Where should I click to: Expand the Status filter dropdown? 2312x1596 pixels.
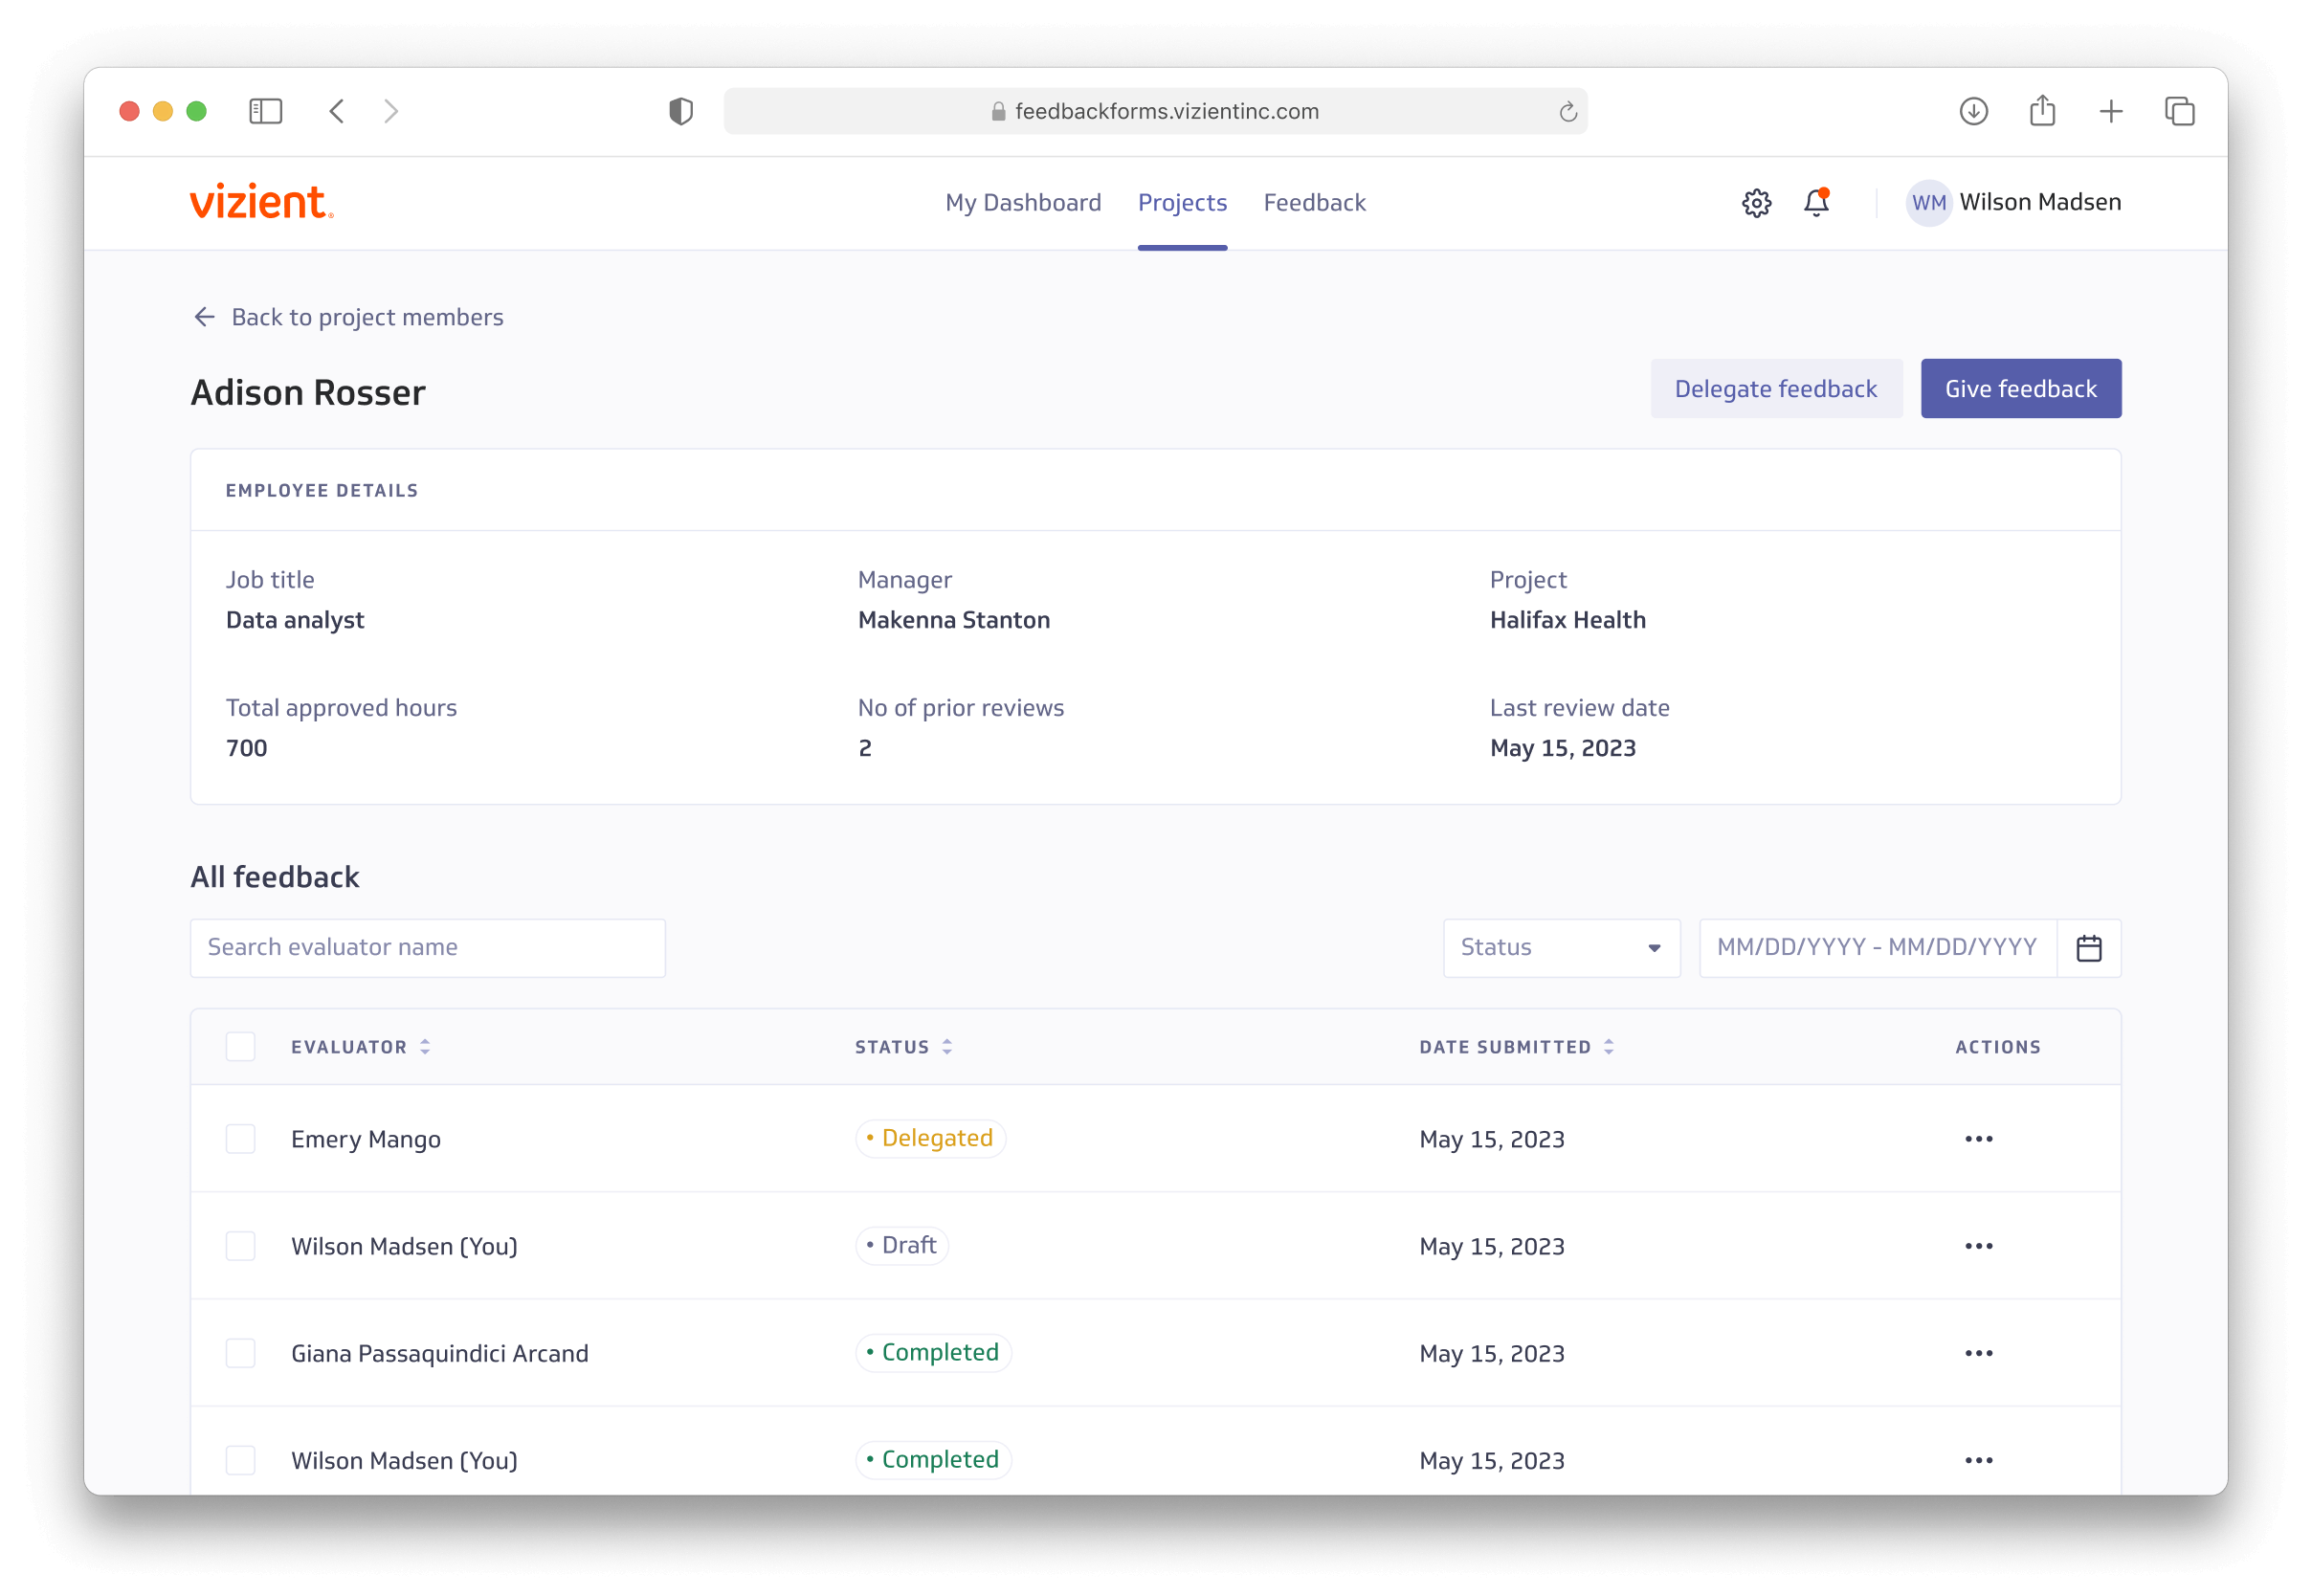(1560, 948)
